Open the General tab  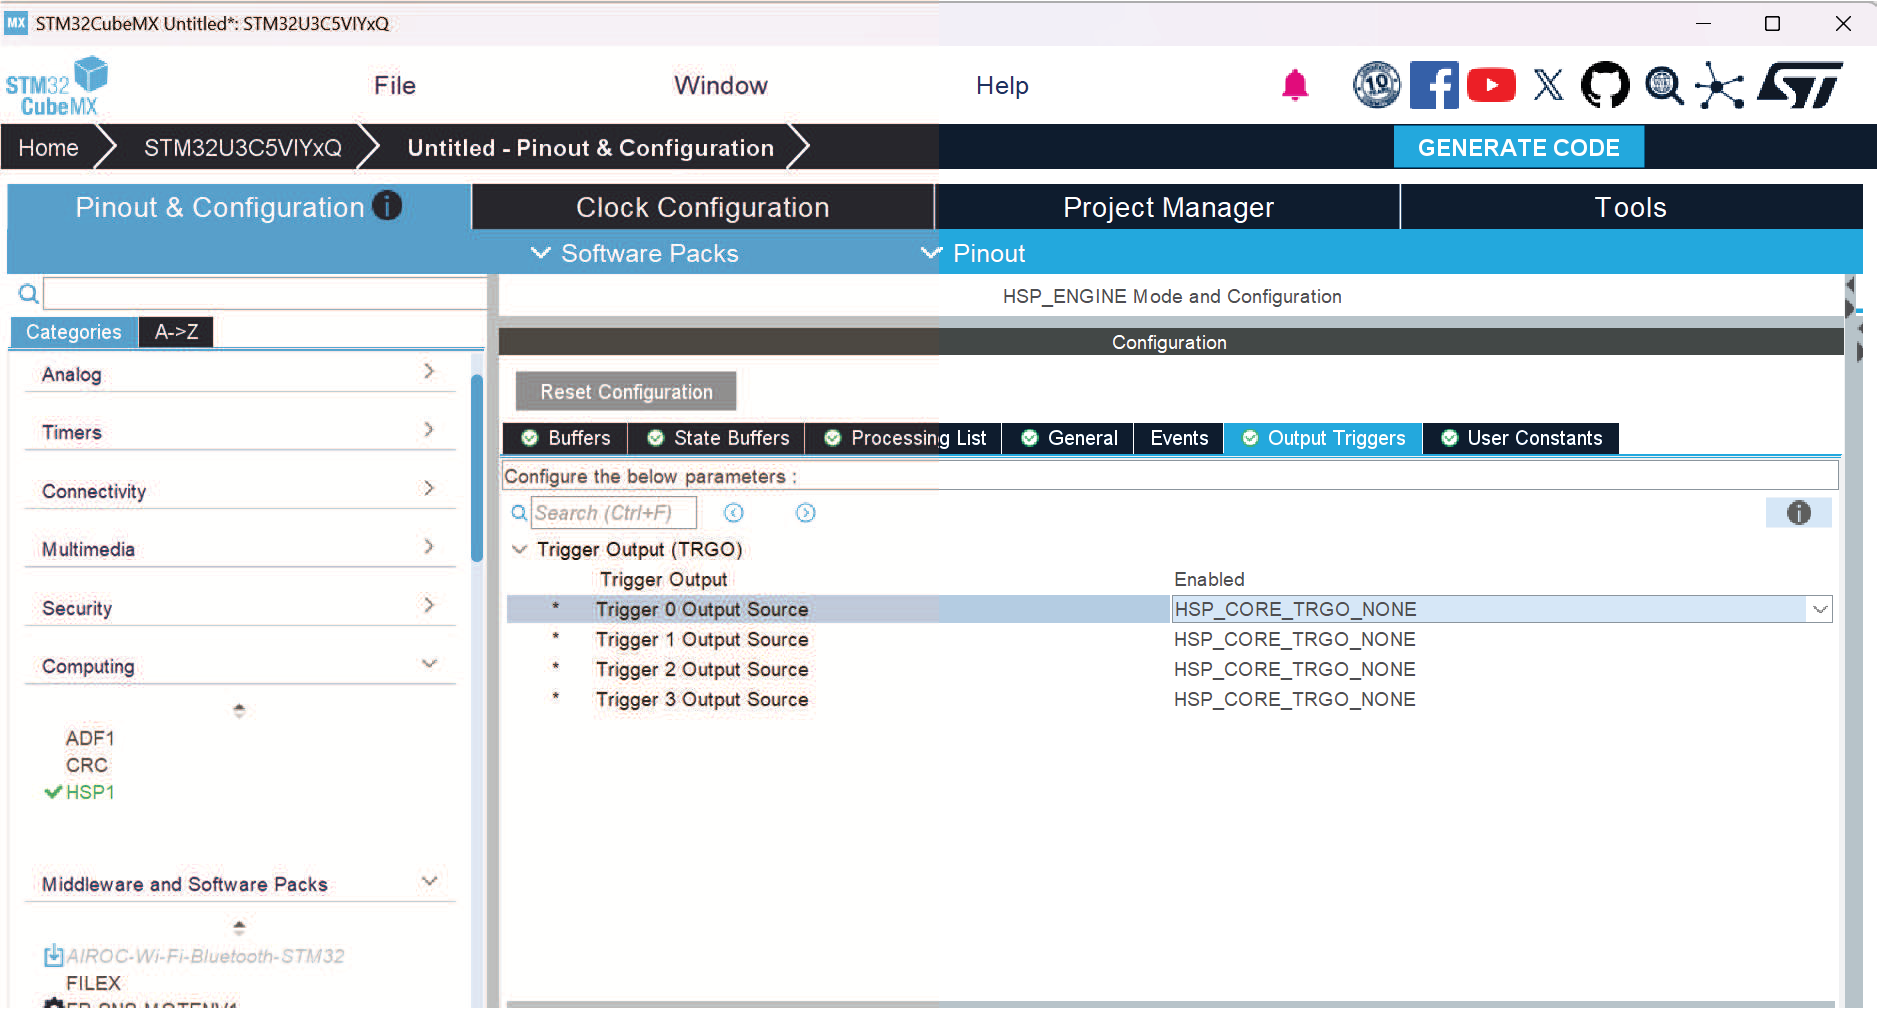1069,438
